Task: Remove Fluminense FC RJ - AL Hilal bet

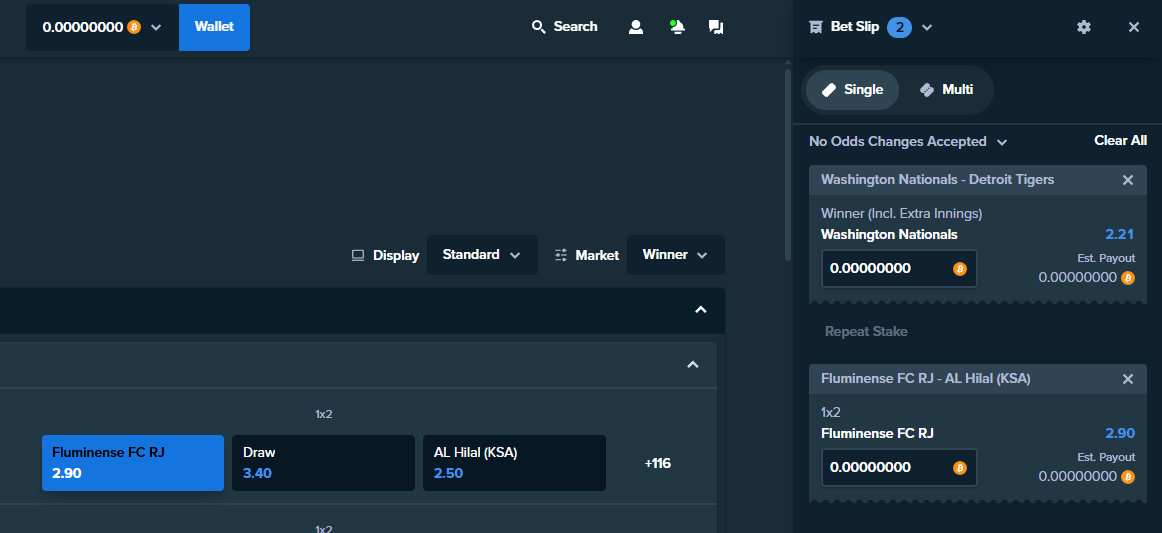Action: [x=1128, y=379]
